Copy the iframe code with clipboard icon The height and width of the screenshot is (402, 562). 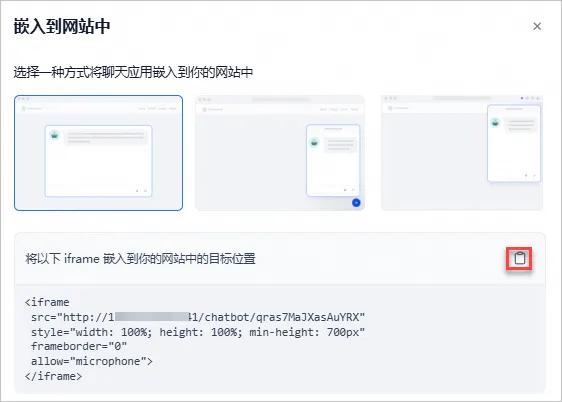click(x=519, y=258)
